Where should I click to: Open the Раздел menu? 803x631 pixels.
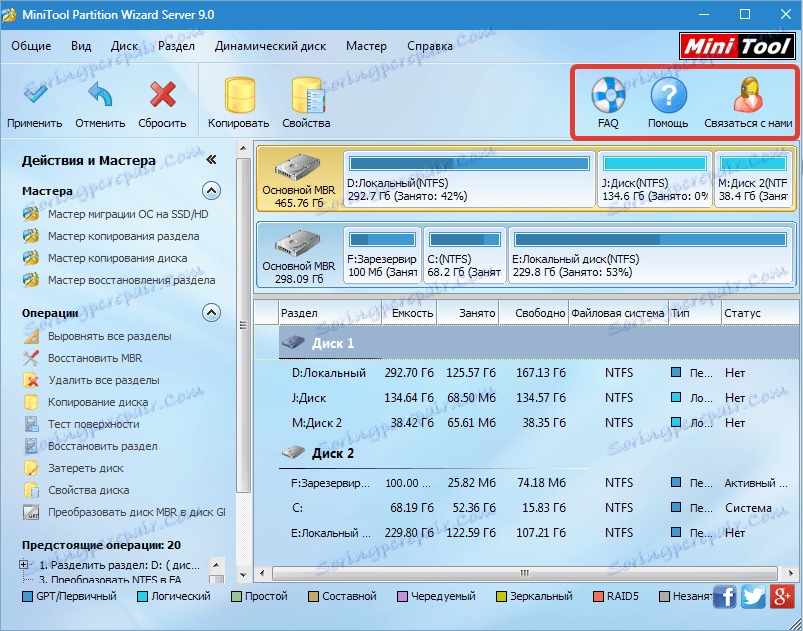pos(176,46)
